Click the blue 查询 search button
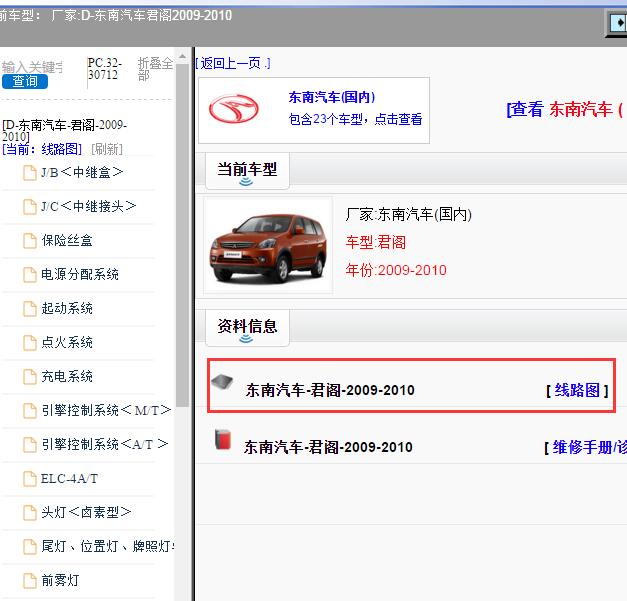 25,81
